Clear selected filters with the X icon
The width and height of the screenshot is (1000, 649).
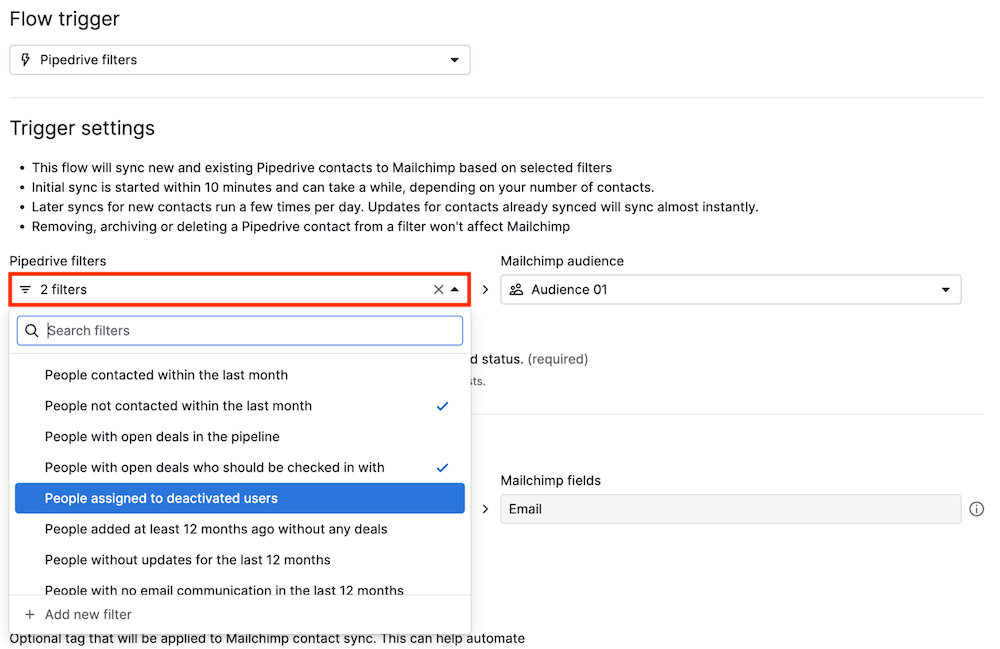[x=438, y=290]
